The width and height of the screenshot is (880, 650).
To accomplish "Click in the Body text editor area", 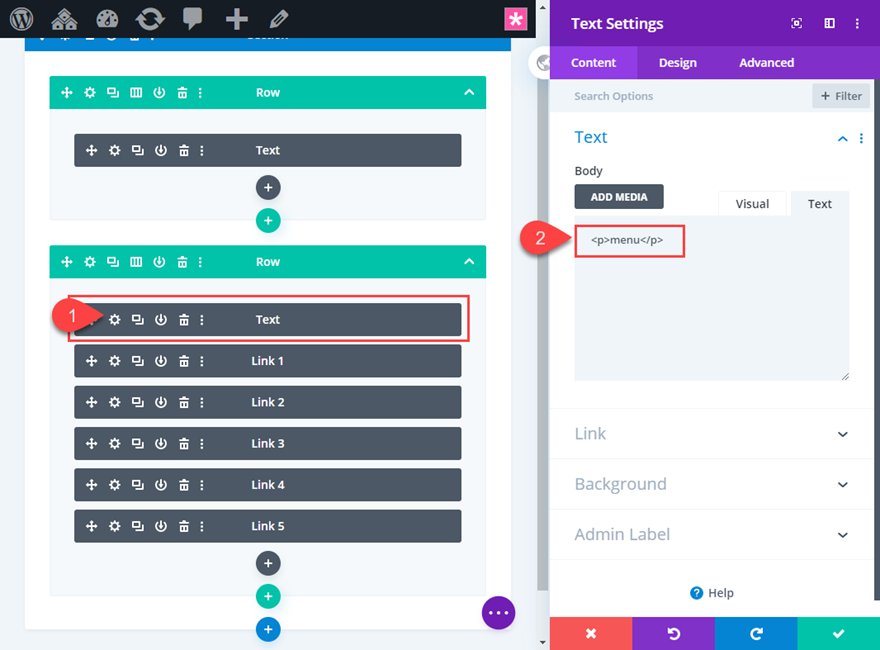I will pos(712,298).
